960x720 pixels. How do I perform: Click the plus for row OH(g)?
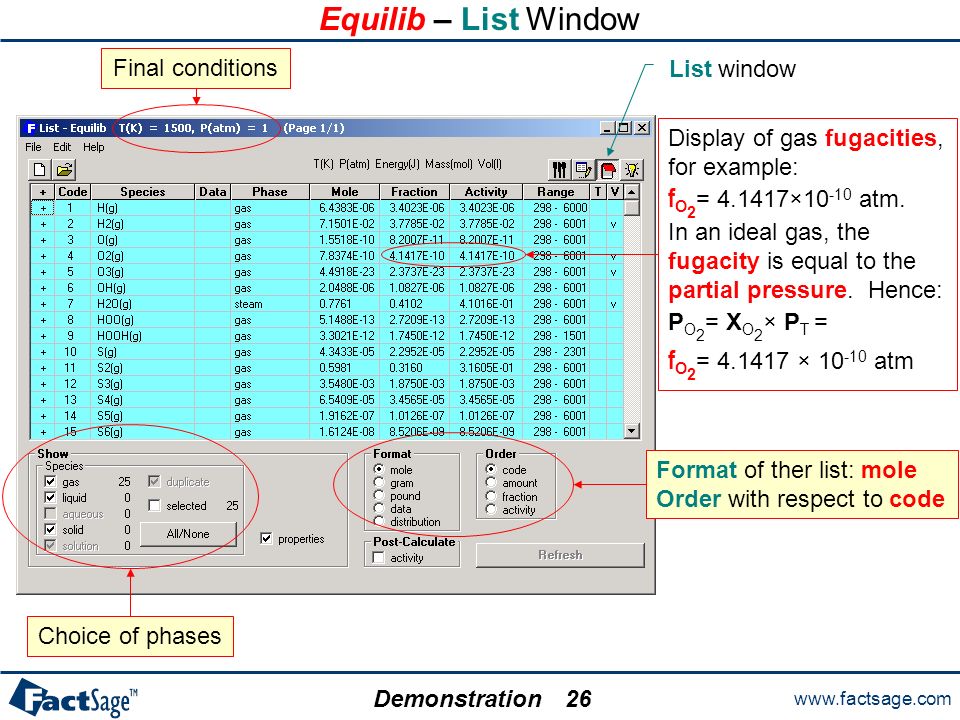tap(43, 288)
